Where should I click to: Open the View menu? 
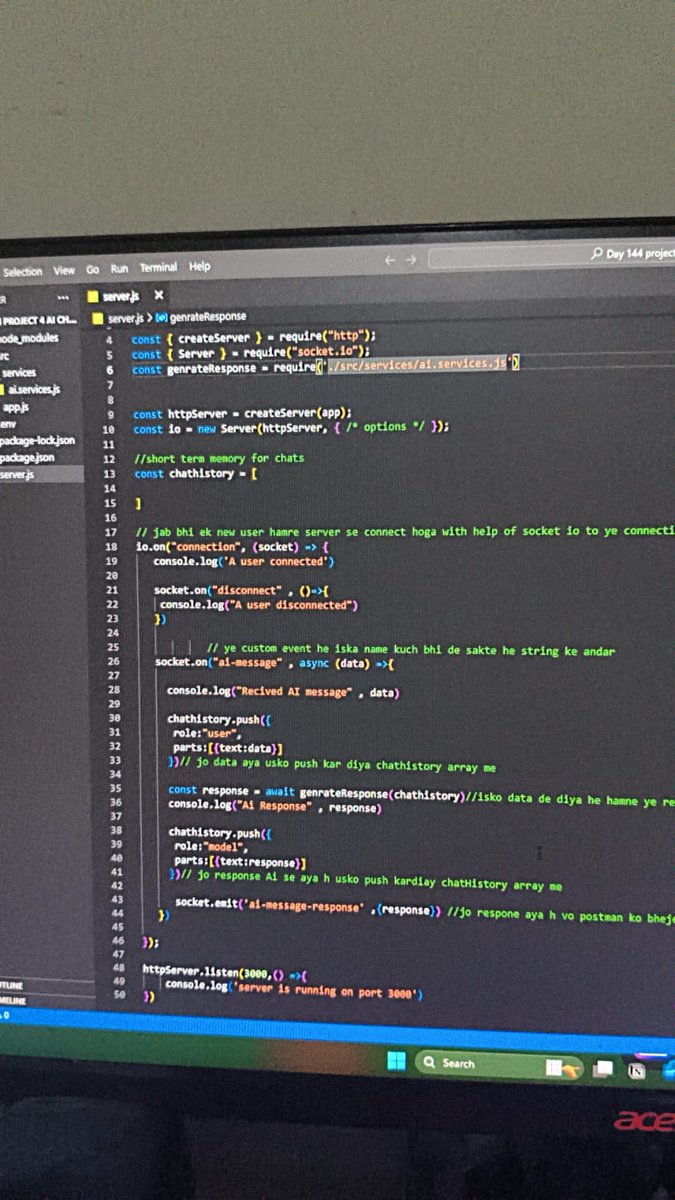[64, 270]
